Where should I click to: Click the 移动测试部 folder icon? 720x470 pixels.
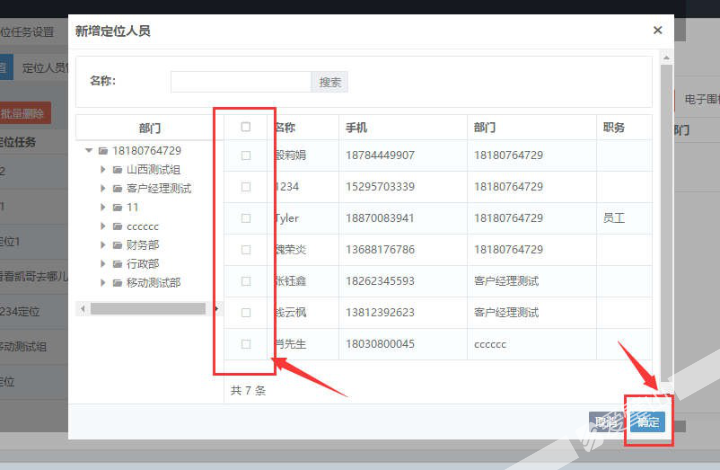(x=118, y=282)
